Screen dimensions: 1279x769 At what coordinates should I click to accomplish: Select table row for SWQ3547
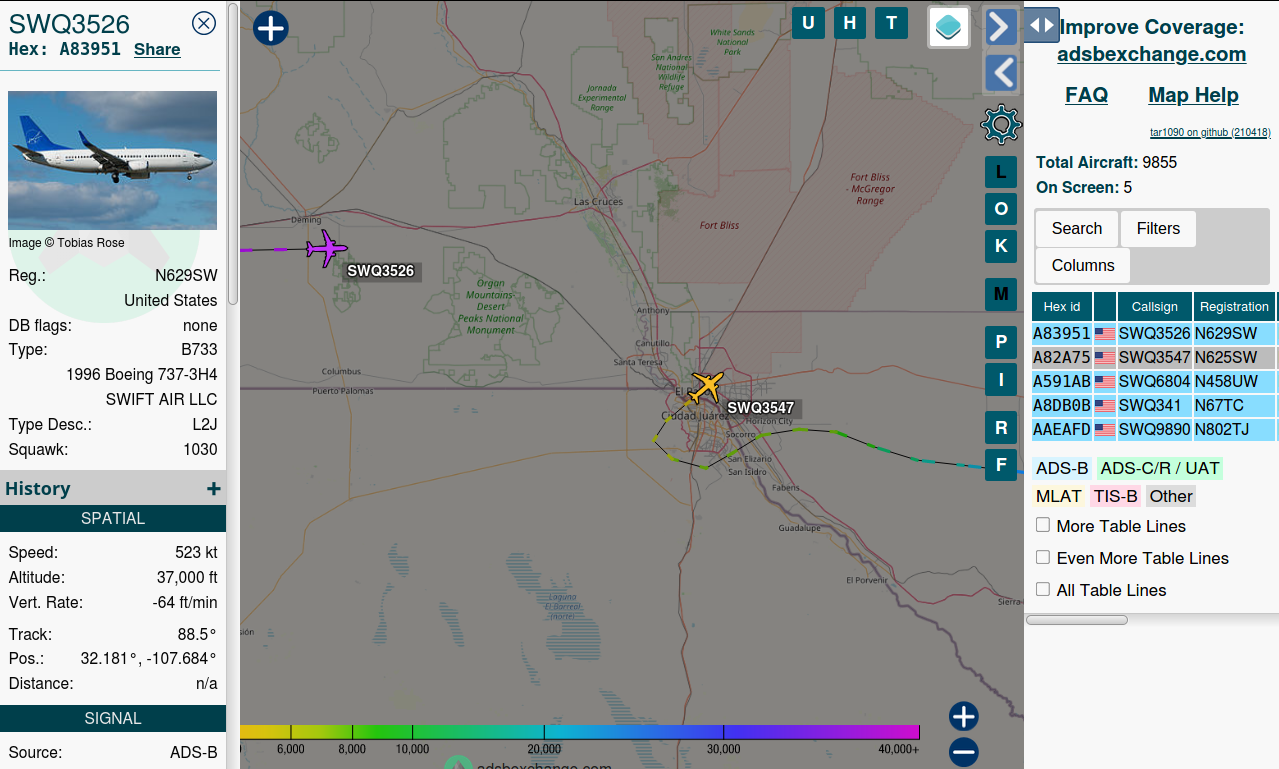(x=1155, y=358)
